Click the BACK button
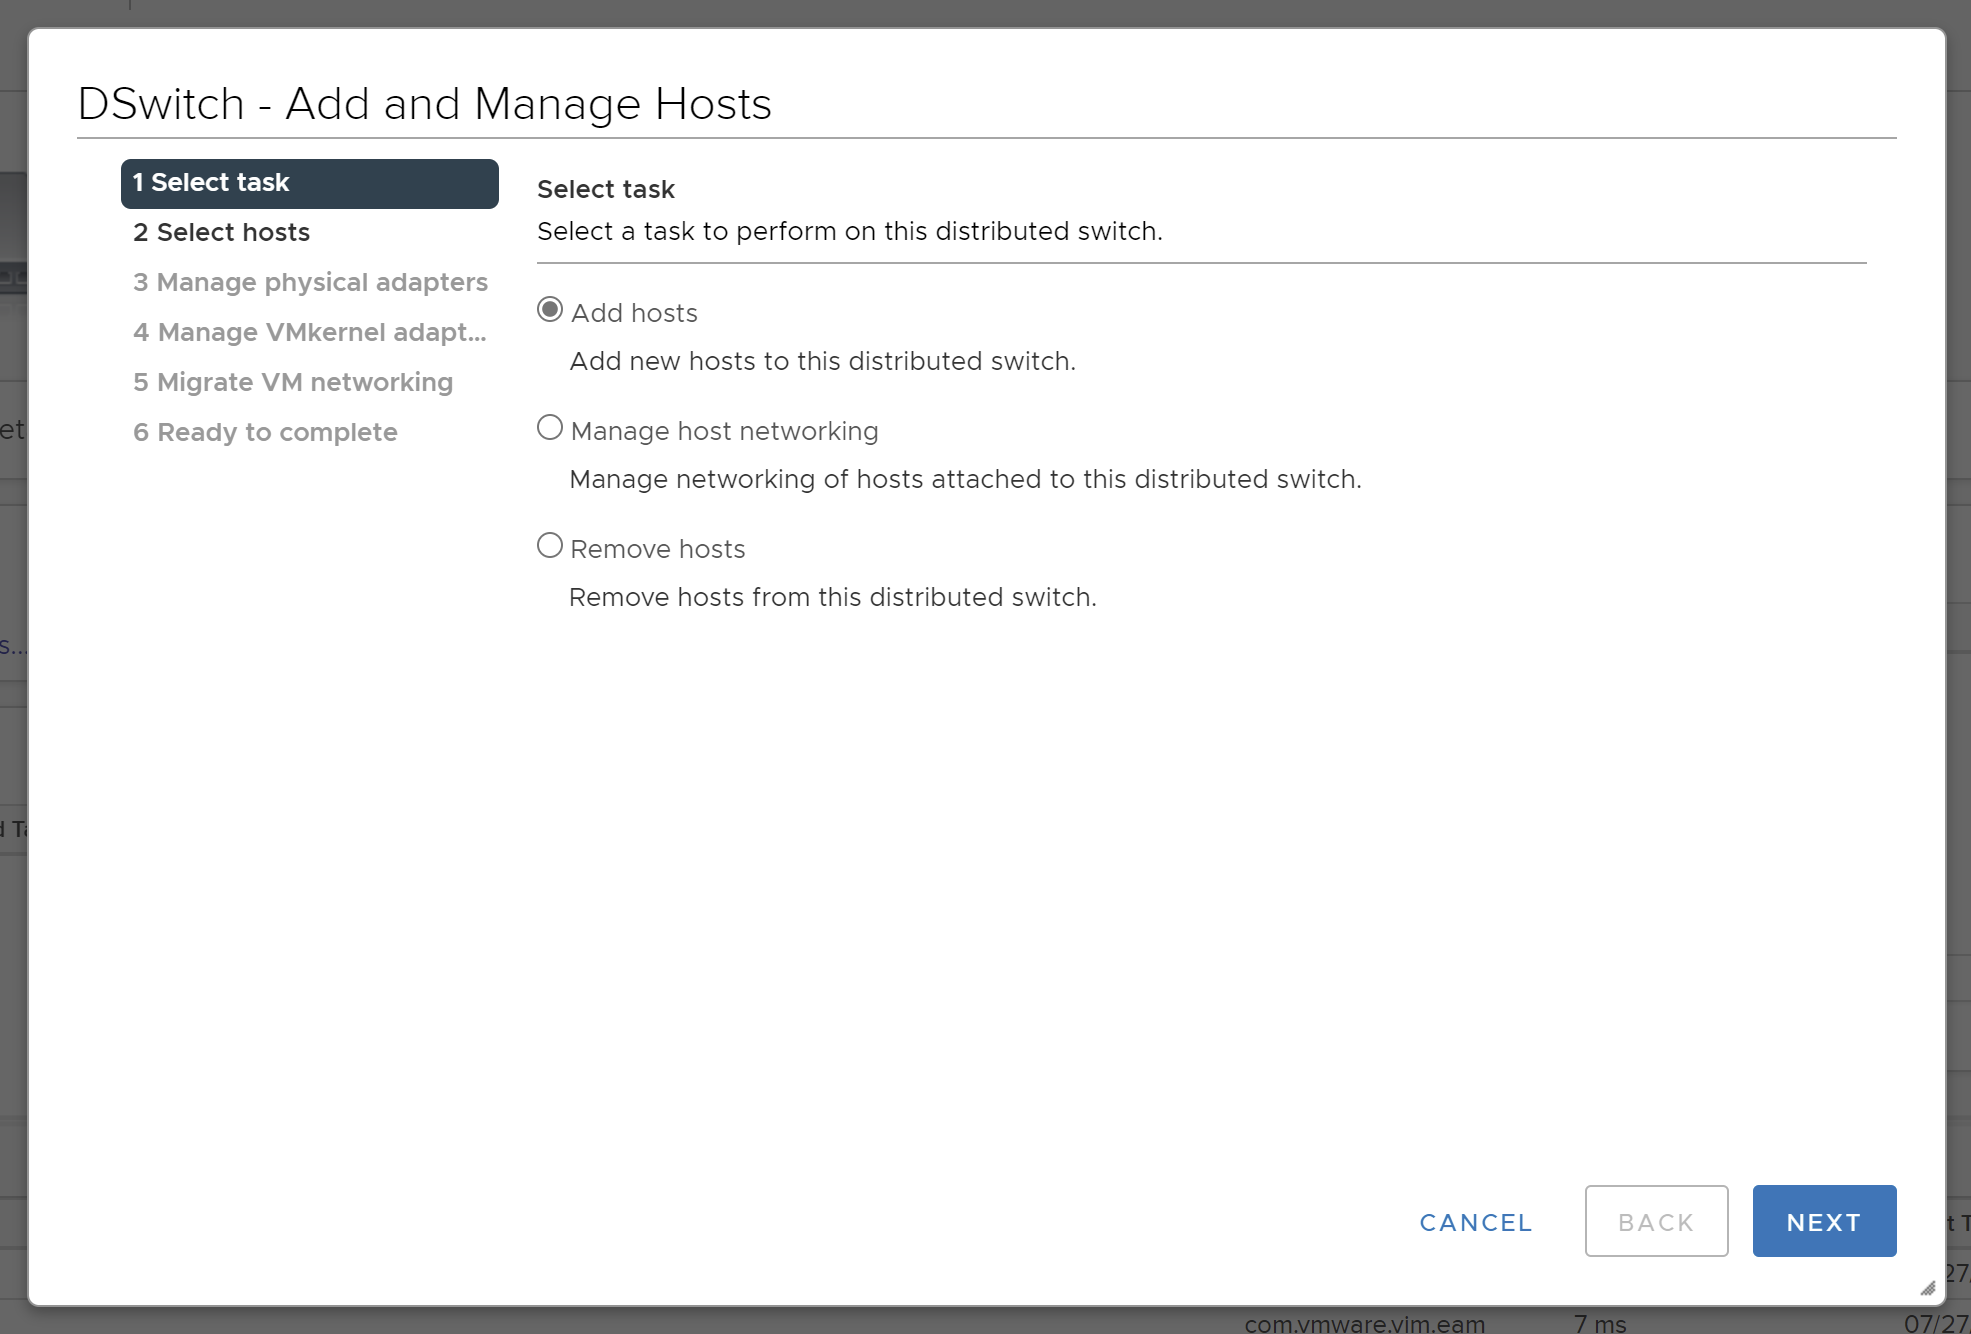The width and height of the screenshot is (1971, 1334). click(1655, 1221)
